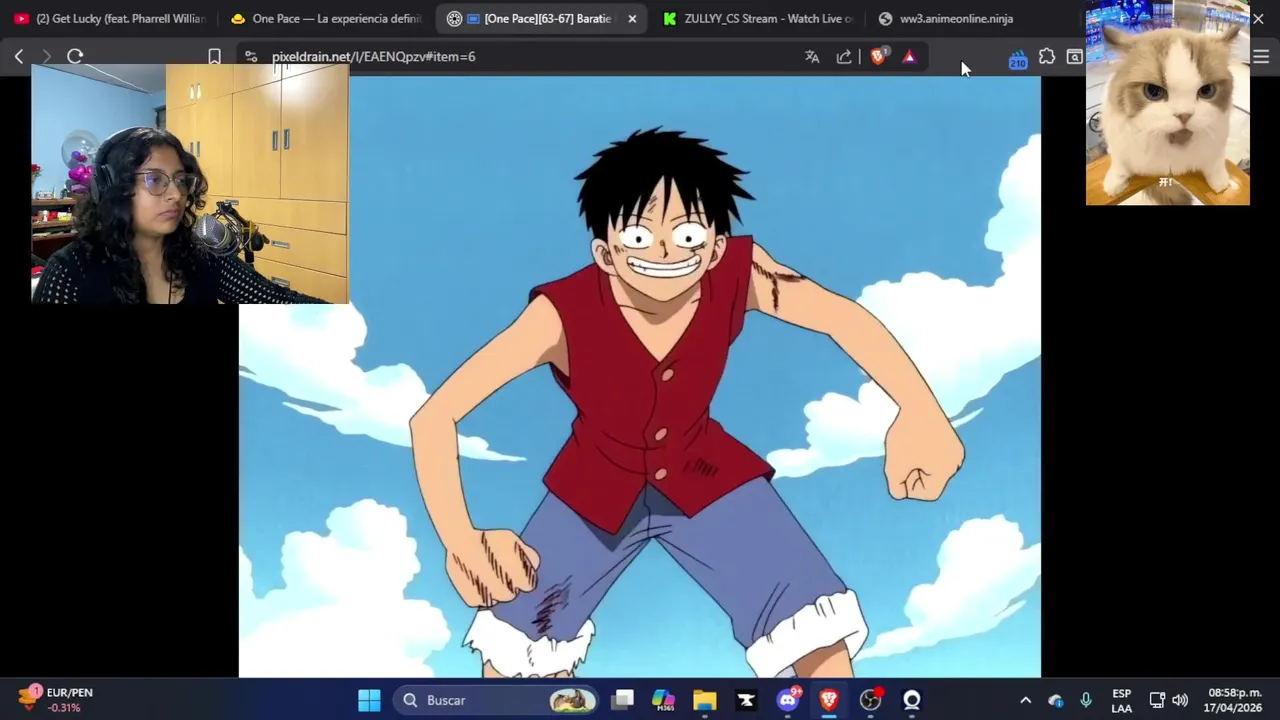The image size is (1280, 720).
Task: Open OBS Studio from the taskbar
Action: tap(871, 700)
